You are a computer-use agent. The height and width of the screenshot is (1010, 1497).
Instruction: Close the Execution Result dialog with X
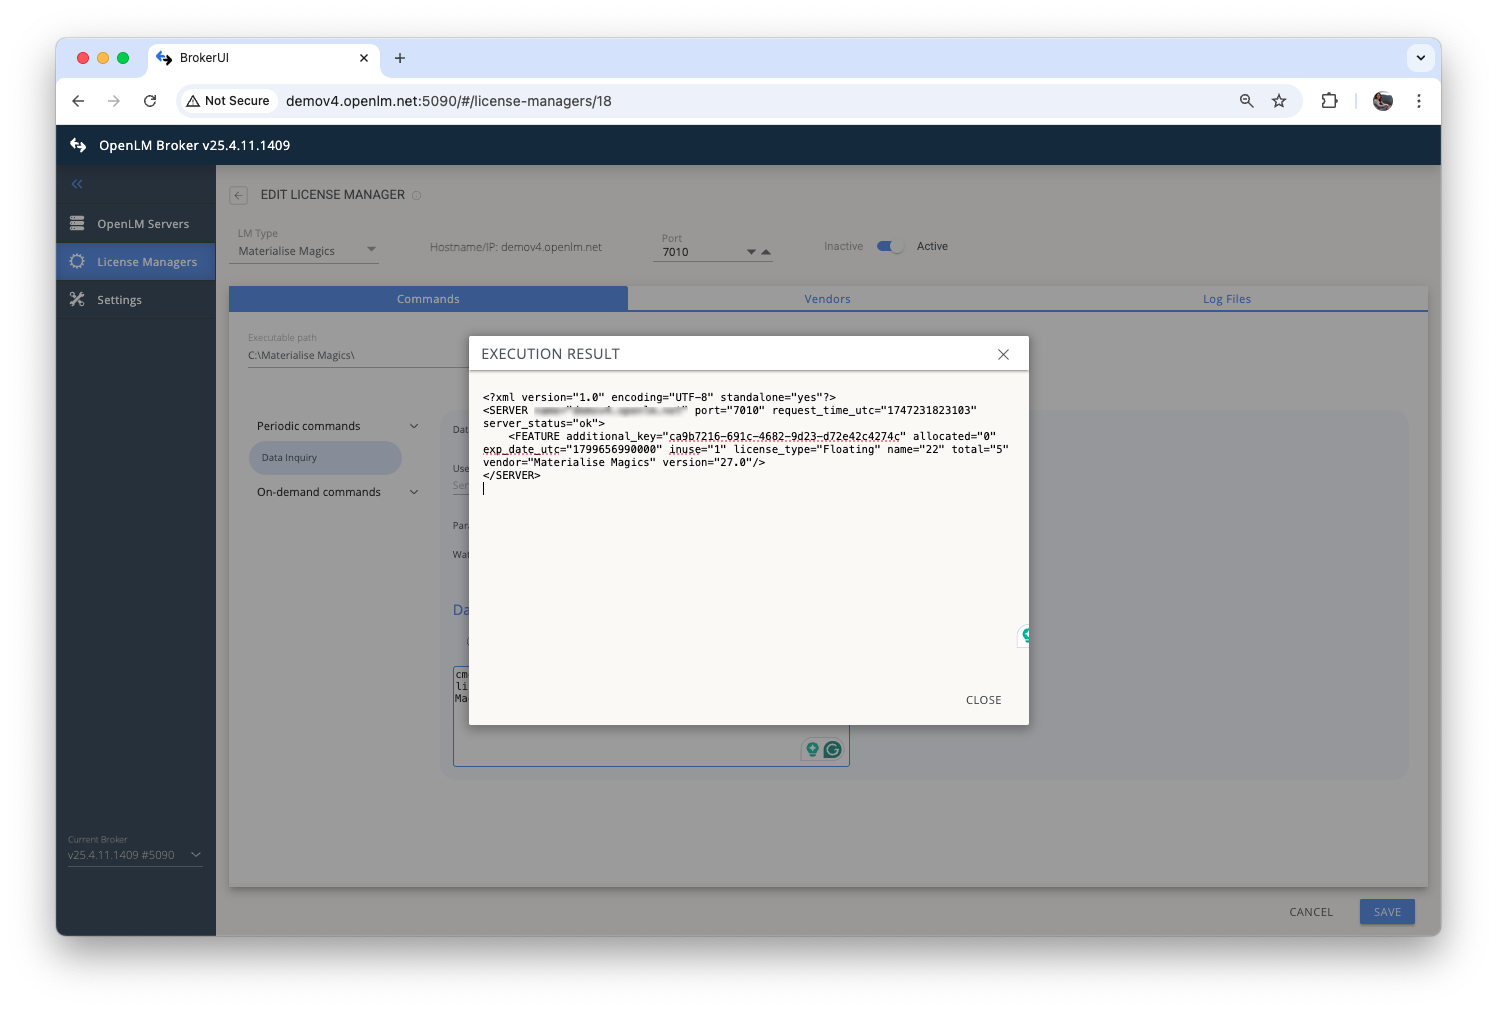click(1003, 355)
